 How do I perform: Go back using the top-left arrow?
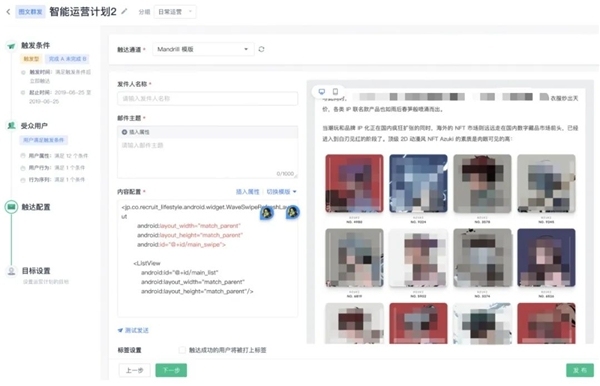click(8, 12)
